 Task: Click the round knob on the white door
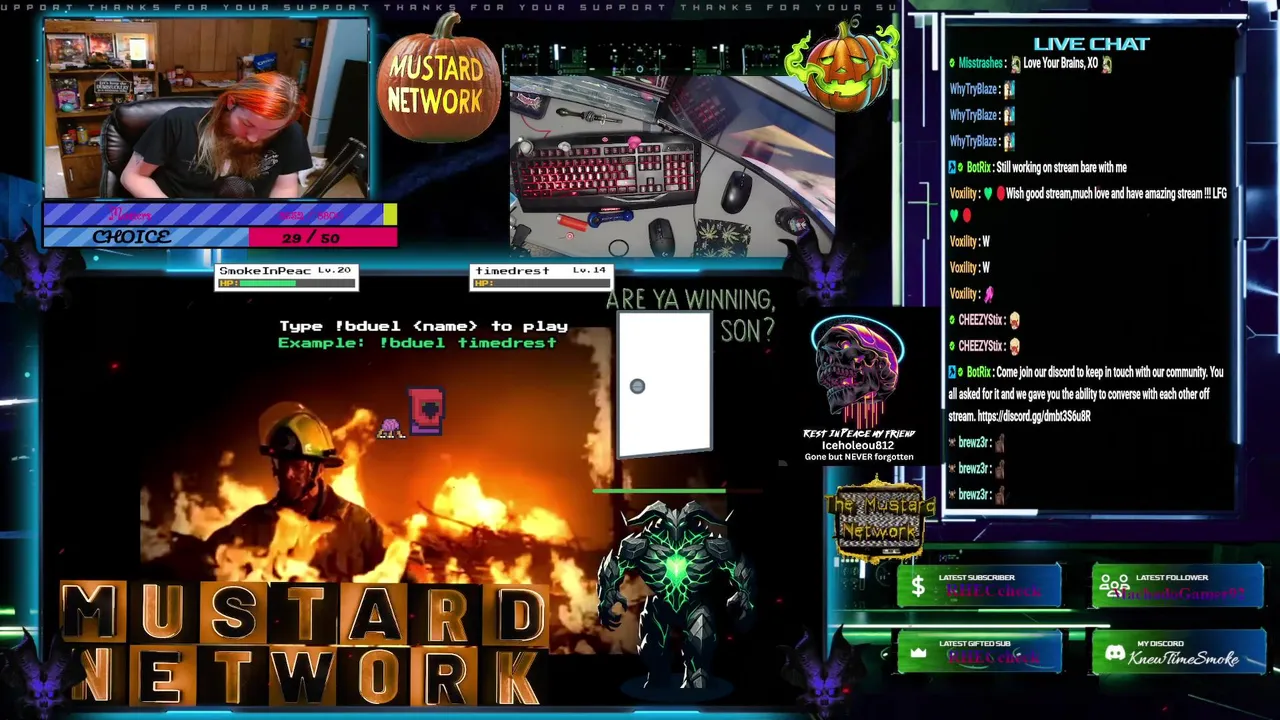637,386
